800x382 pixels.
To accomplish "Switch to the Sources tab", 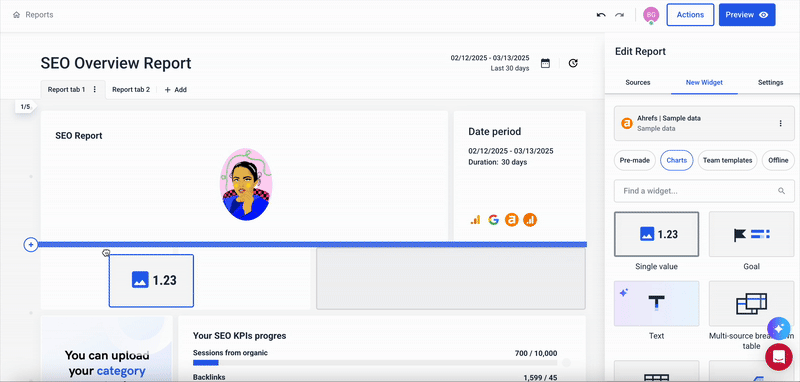I will (638, 82).
